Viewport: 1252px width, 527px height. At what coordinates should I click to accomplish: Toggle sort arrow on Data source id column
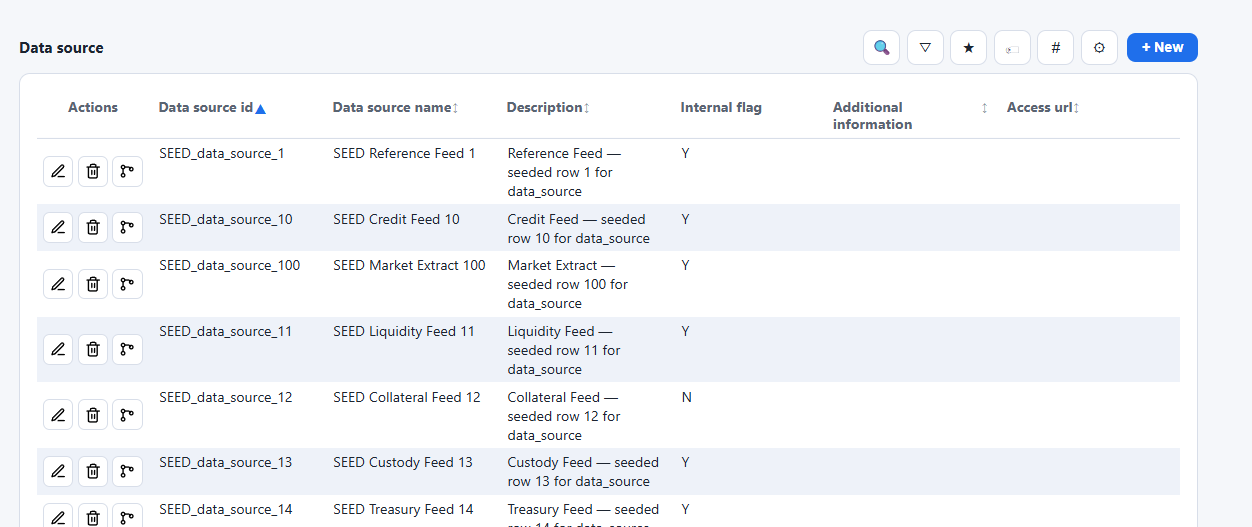(x=260, y=108)
